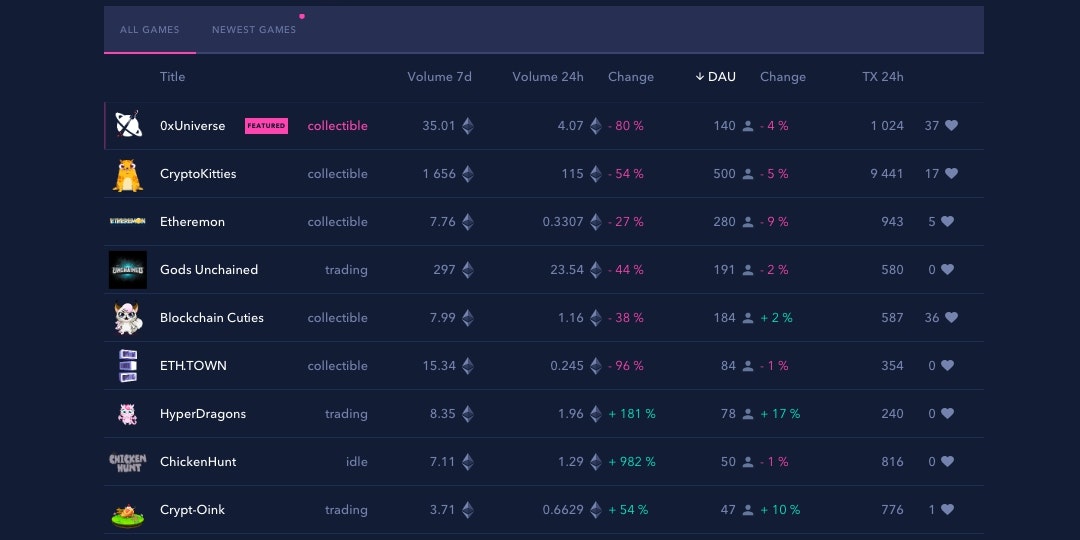Click the user icon beside DAU 500
This screenshot has height=540, width=1080.
click(x=748, y=174)
